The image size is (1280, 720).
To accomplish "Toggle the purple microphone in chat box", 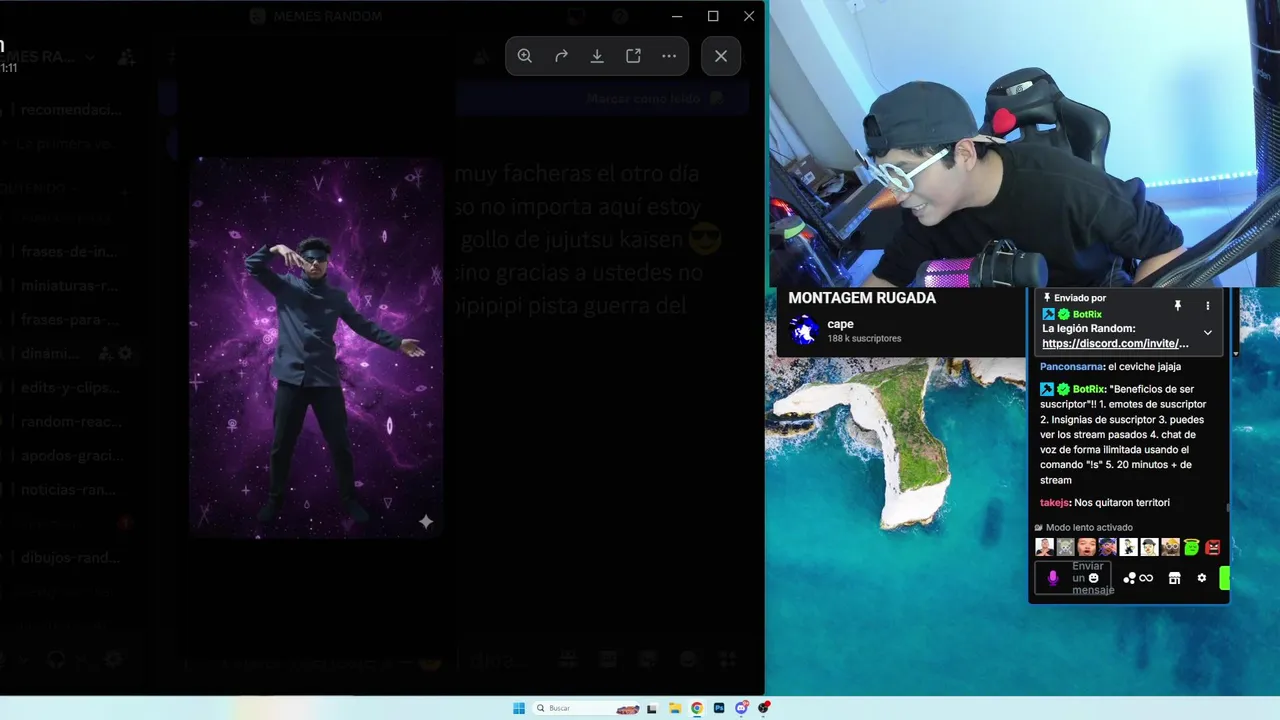I will point(1052,578).
